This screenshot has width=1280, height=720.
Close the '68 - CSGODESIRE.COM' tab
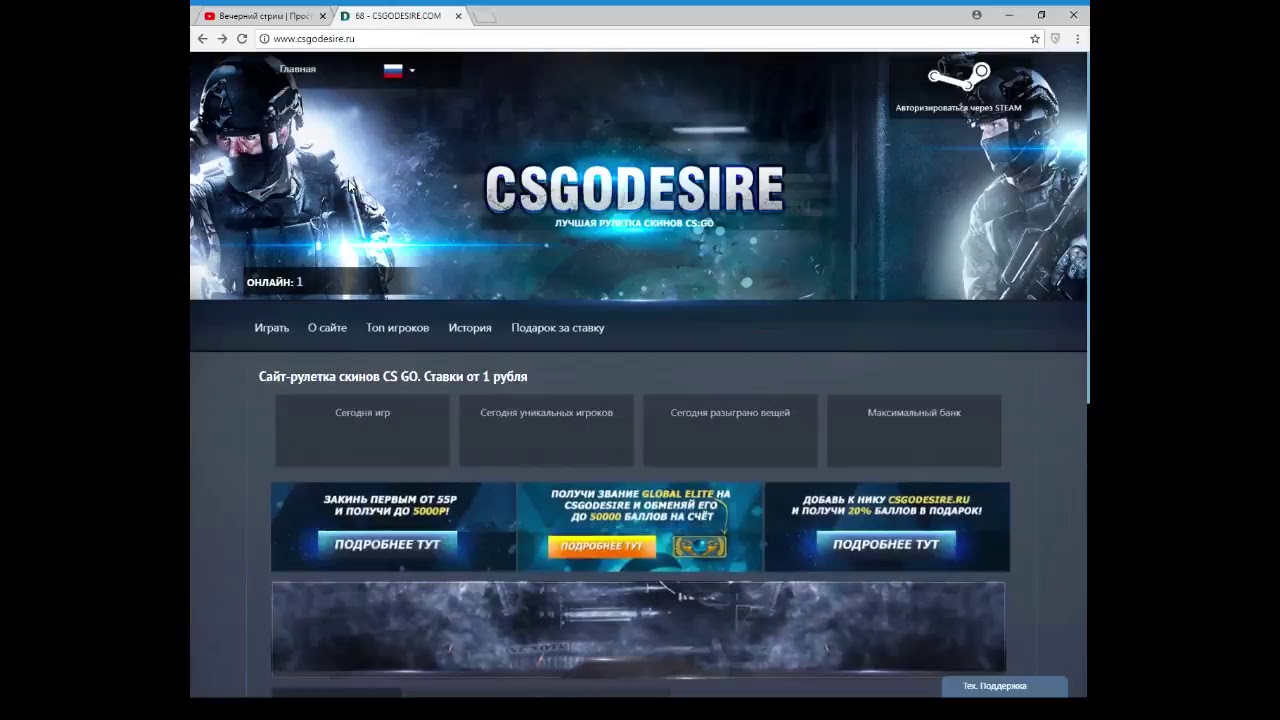tap(459, 16)
